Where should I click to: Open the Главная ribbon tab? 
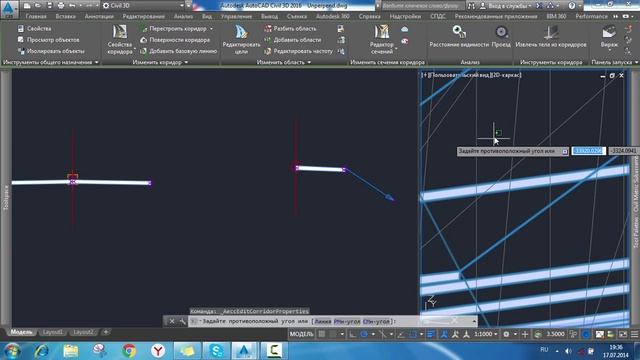click(x=36, y=17)
